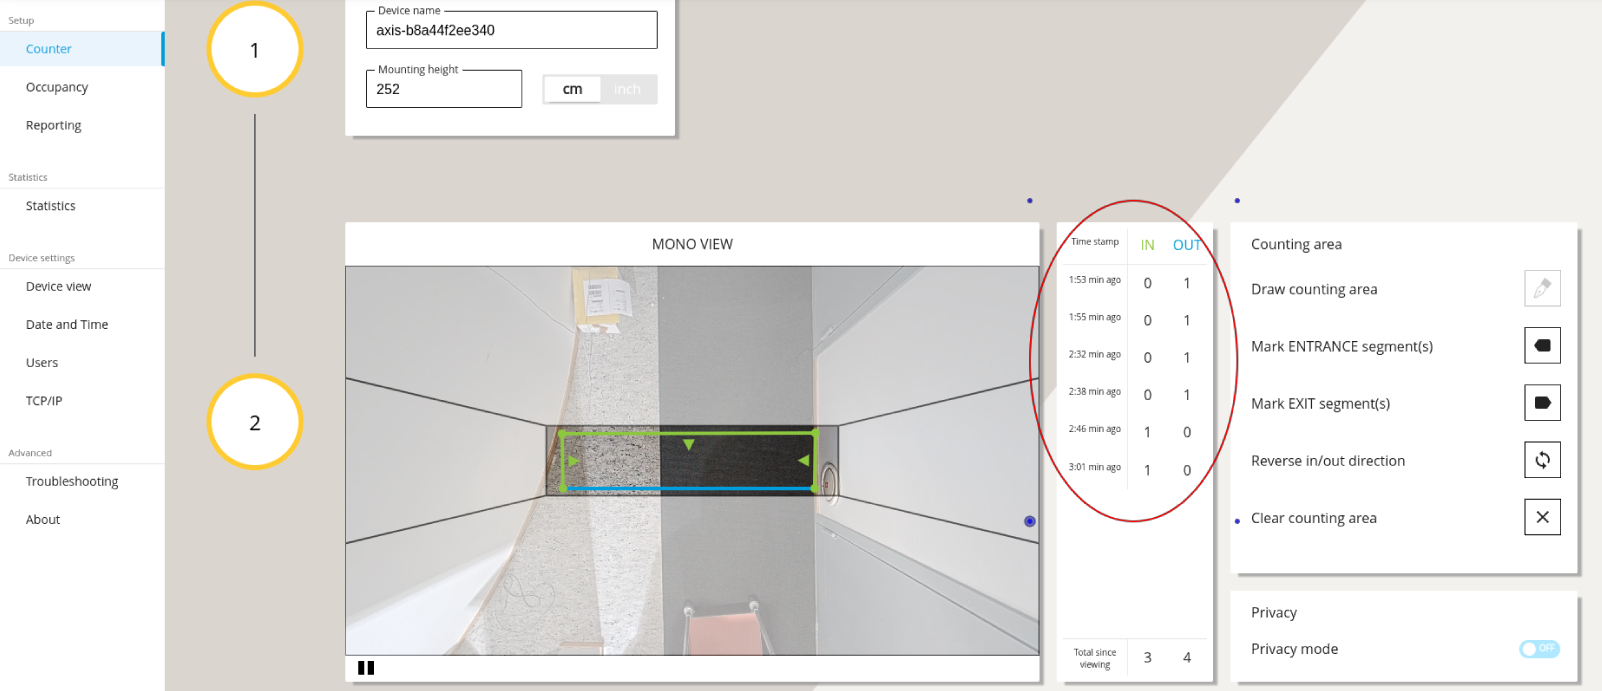
Task: Click the 'Time stamp' column header
Action: (1095, 242)
